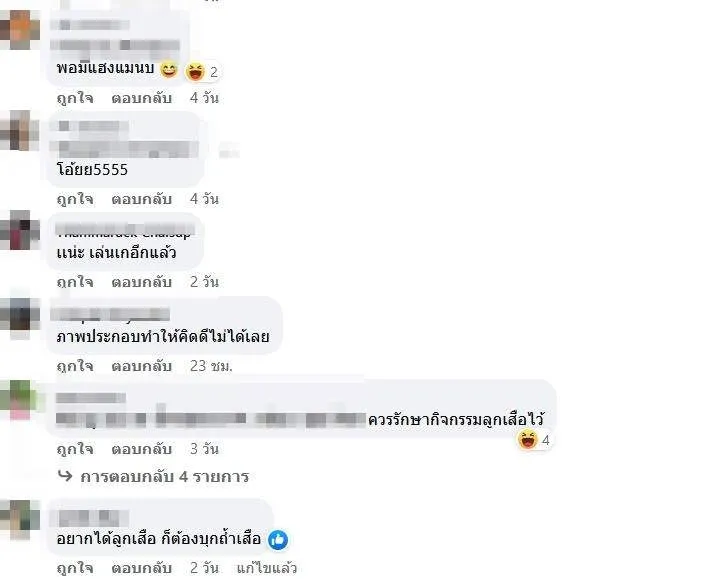Reply to the ภาพประกอบทำให้คิดดีไม่ได้เลย comment

(x=142, y=365)
